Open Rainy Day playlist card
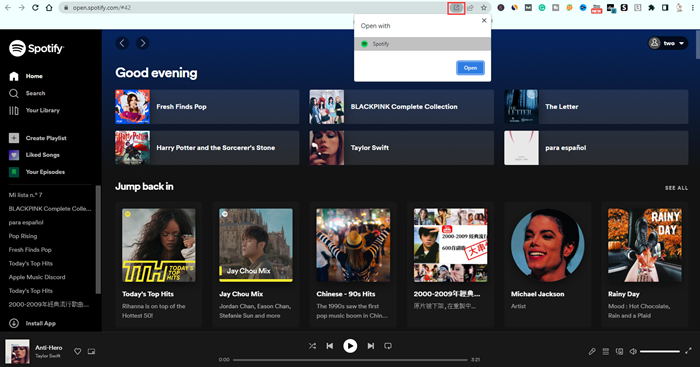 645,264
